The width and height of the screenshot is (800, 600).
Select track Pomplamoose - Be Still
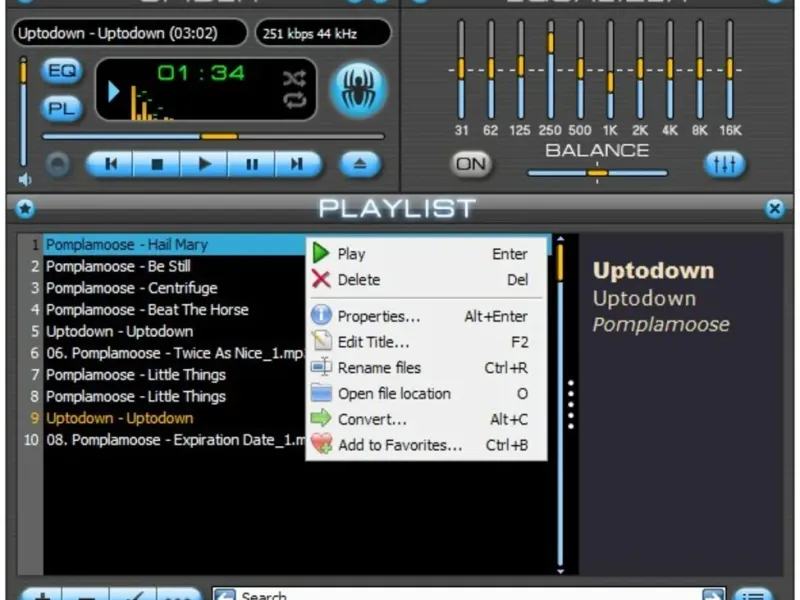pos(174,266)
